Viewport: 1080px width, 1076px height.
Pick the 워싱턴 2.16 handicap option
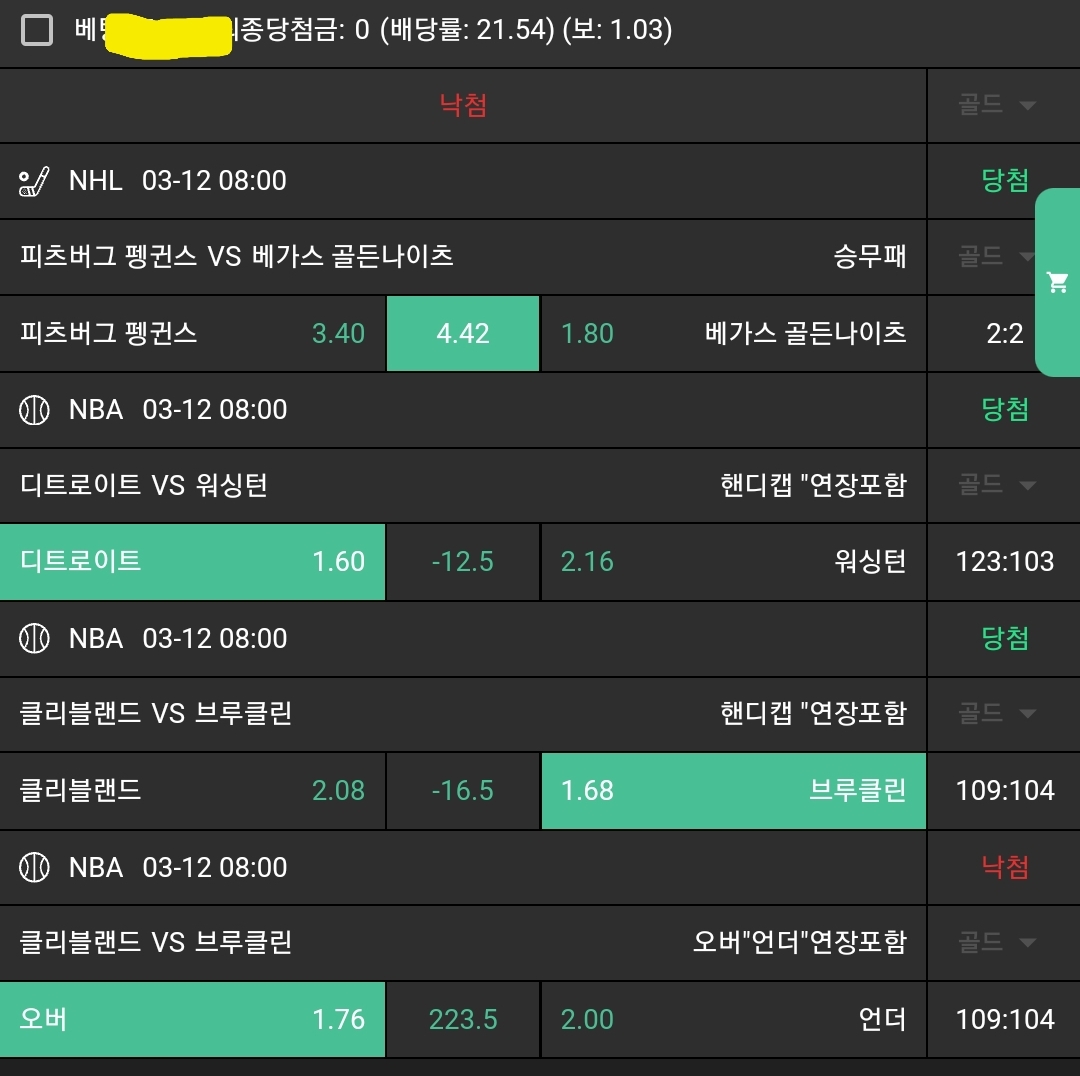tap(733, 562)
